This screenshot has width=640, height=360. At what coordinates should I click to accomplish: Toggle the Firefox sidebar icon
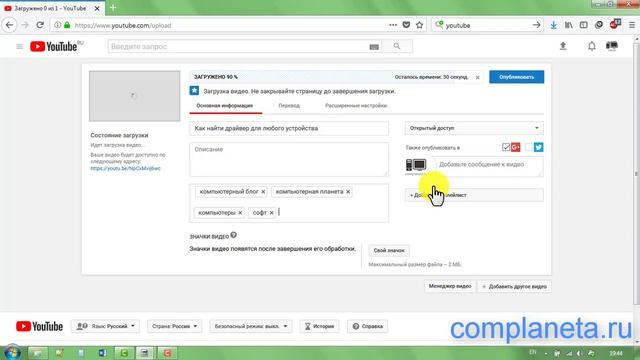coord(584,25)
